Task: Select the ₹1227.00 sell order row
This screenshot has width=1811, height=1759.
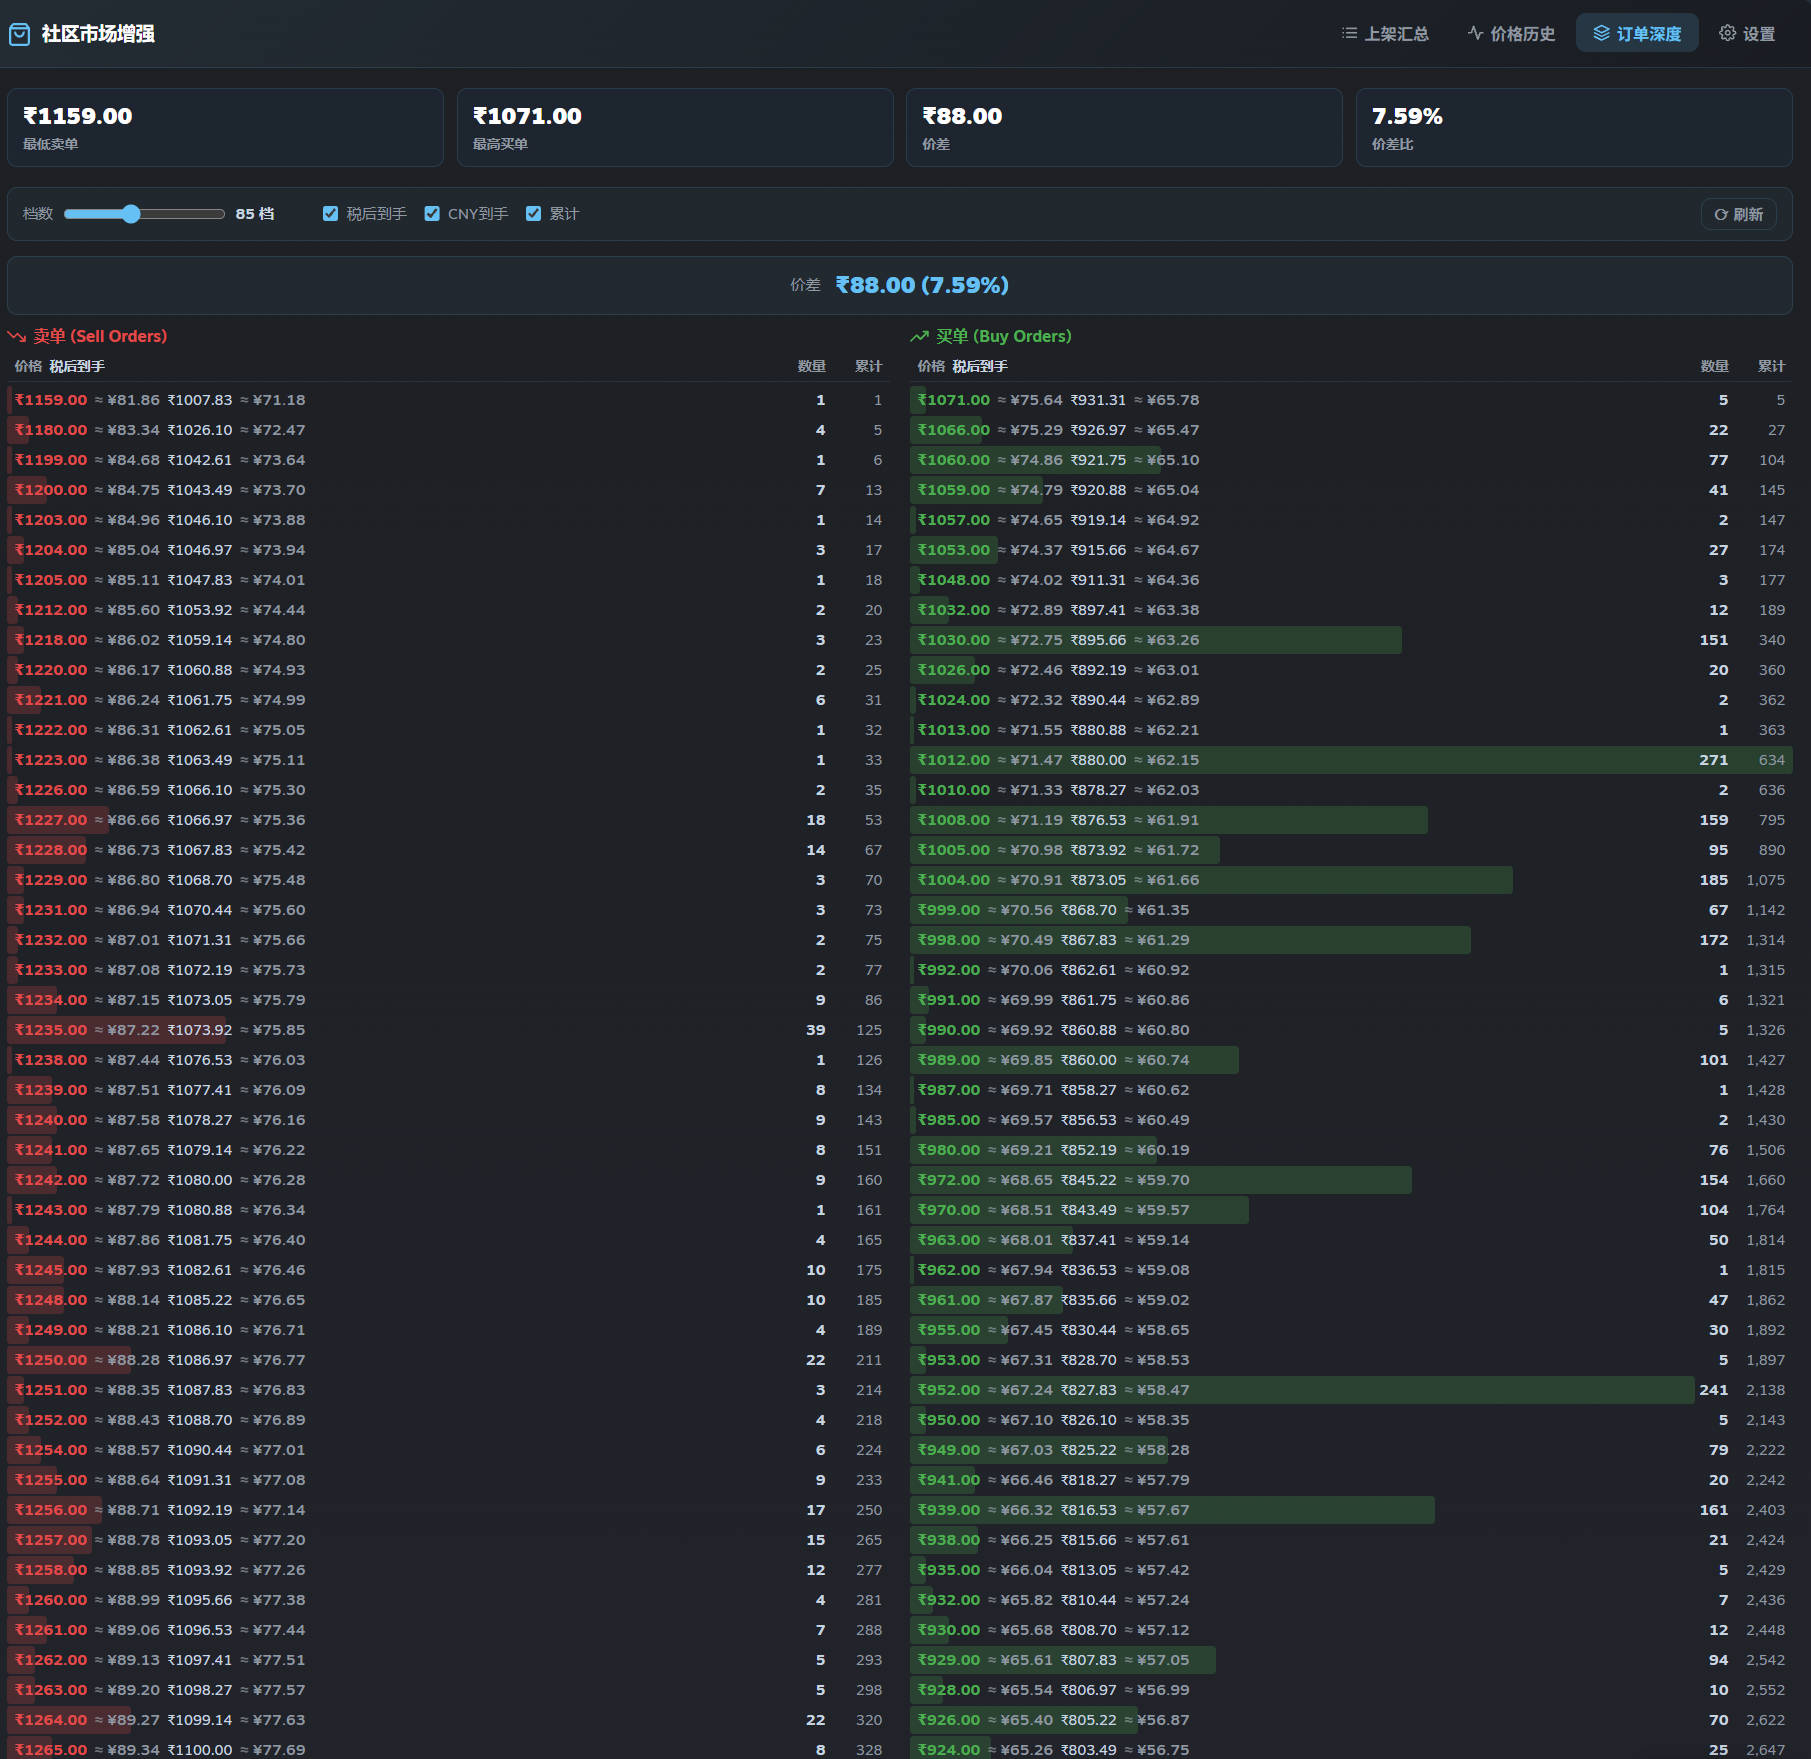Action: [x=448, y=820]
